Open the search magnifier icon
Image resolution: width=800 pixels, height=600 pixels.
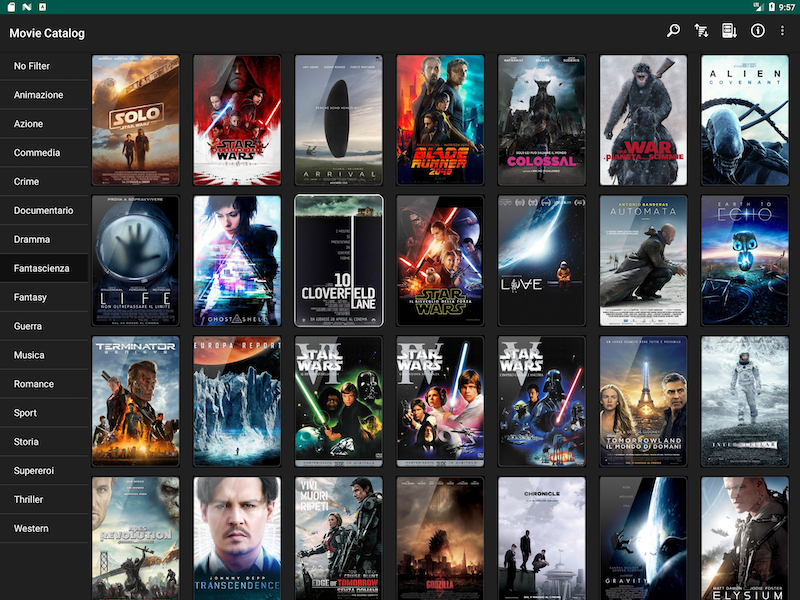tap(673, 31)
